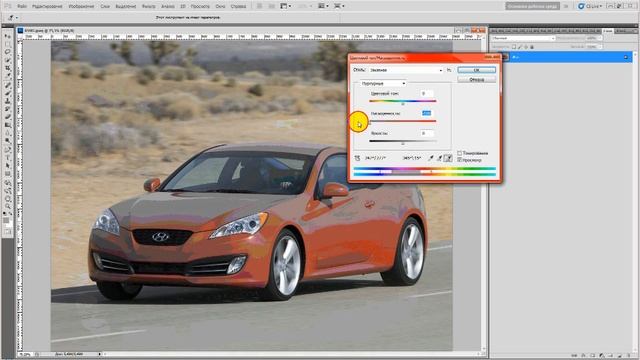
Task: Open the View Extras dropdown in application bar
Action: 286,6
